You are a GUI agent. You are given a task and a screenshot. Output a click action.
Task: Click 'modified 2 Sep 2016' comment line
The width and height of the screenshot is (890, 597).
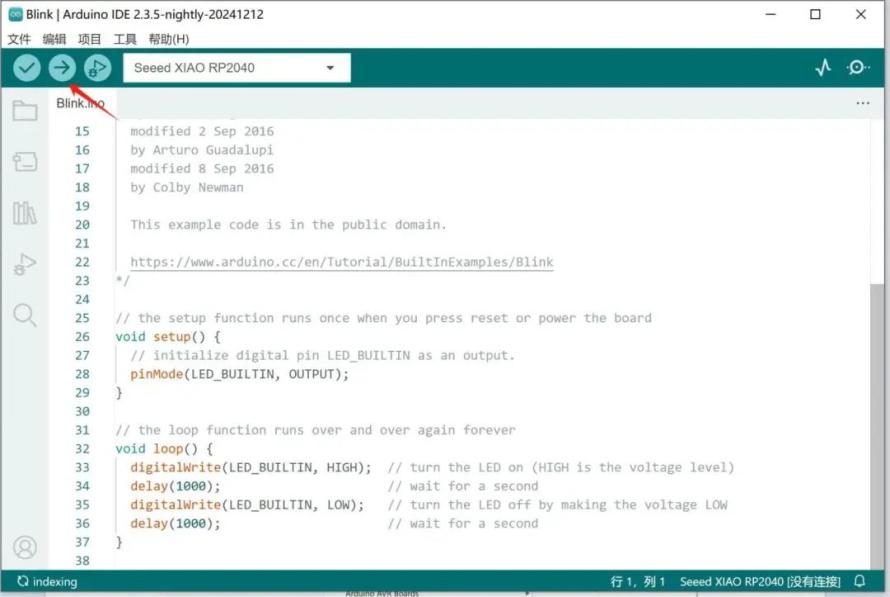point(202,131)
